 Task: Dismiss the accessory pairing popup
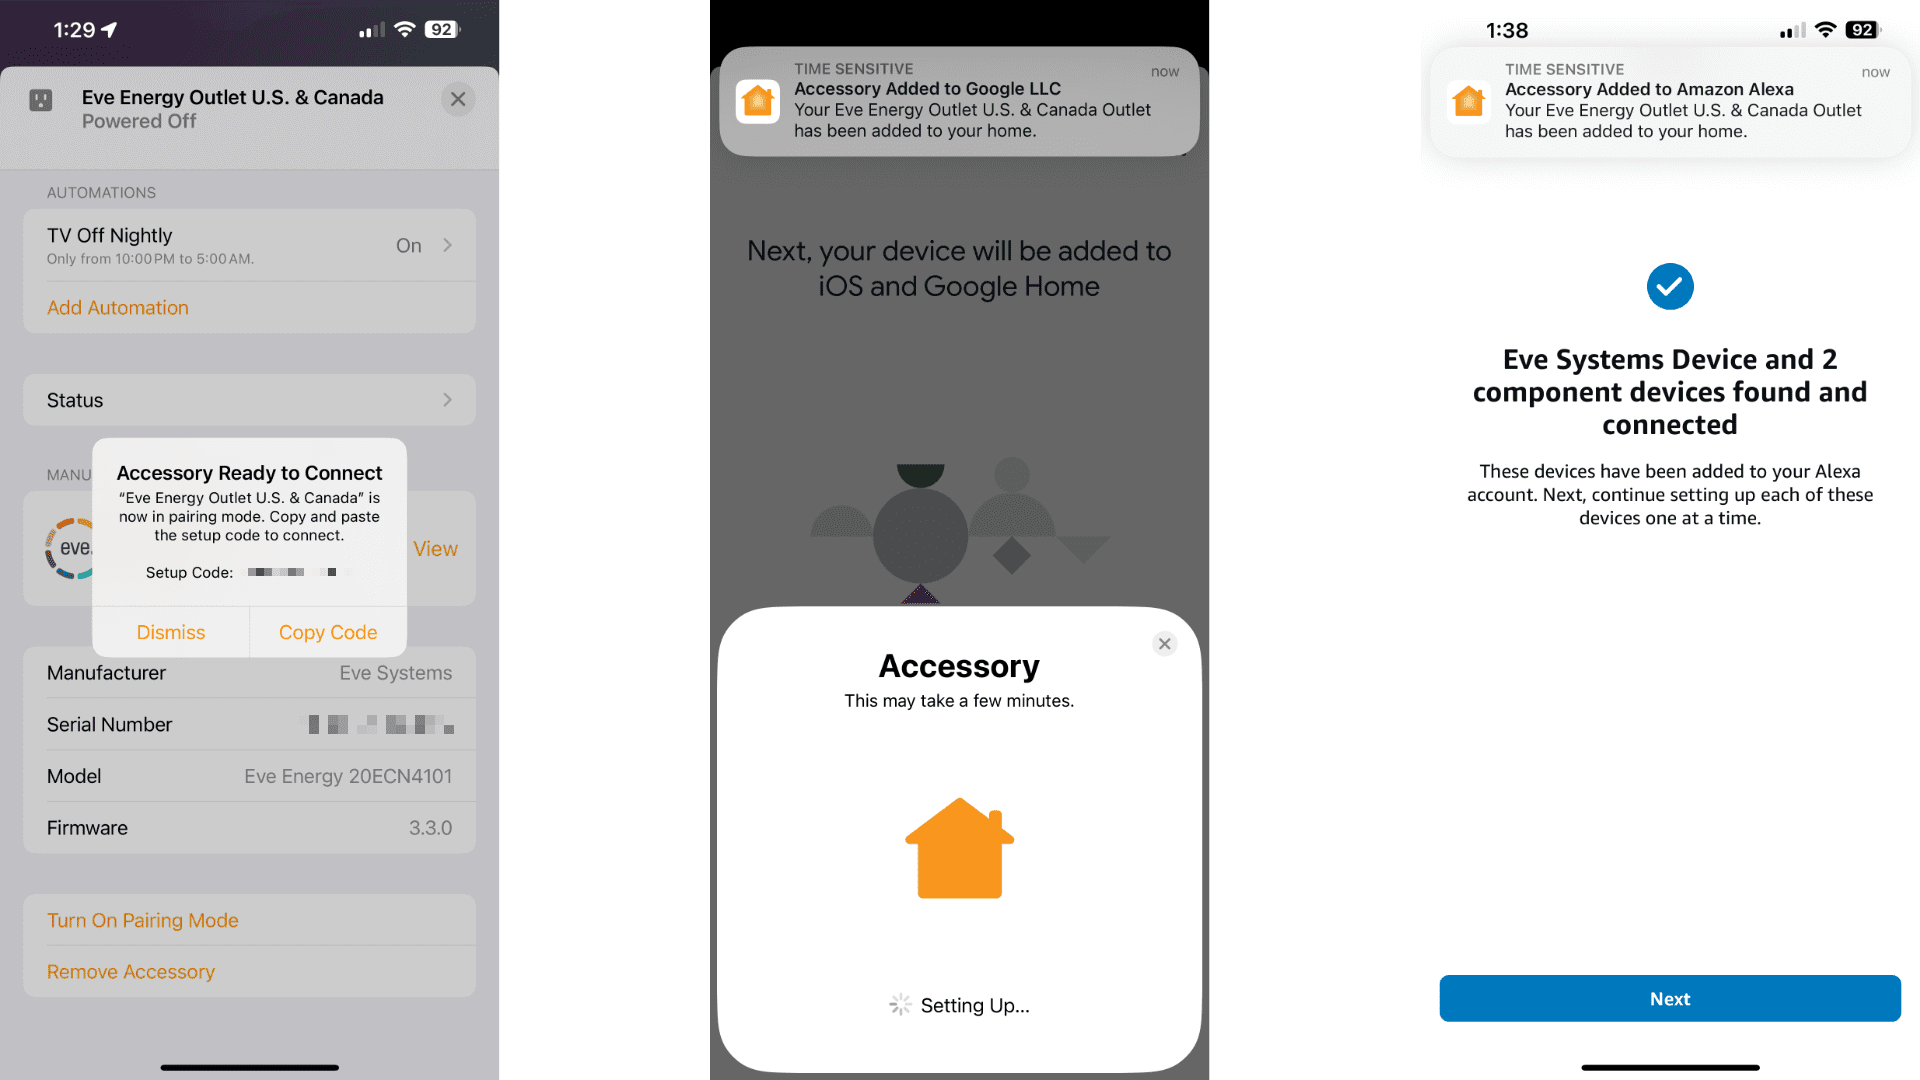[170, 630]
